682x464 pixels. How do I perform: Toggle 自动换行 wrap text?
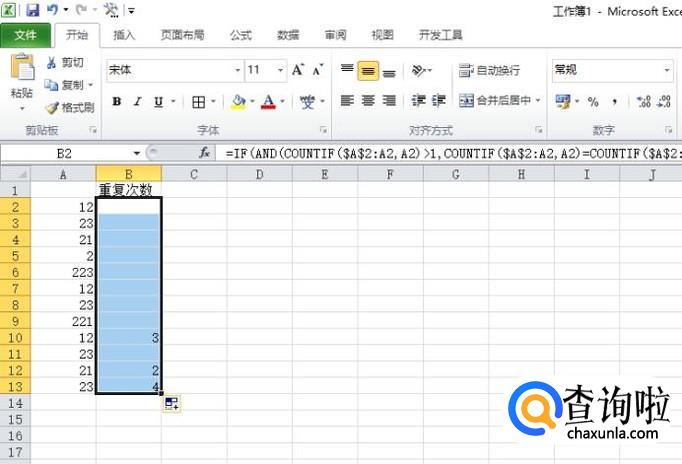(489, 70)
